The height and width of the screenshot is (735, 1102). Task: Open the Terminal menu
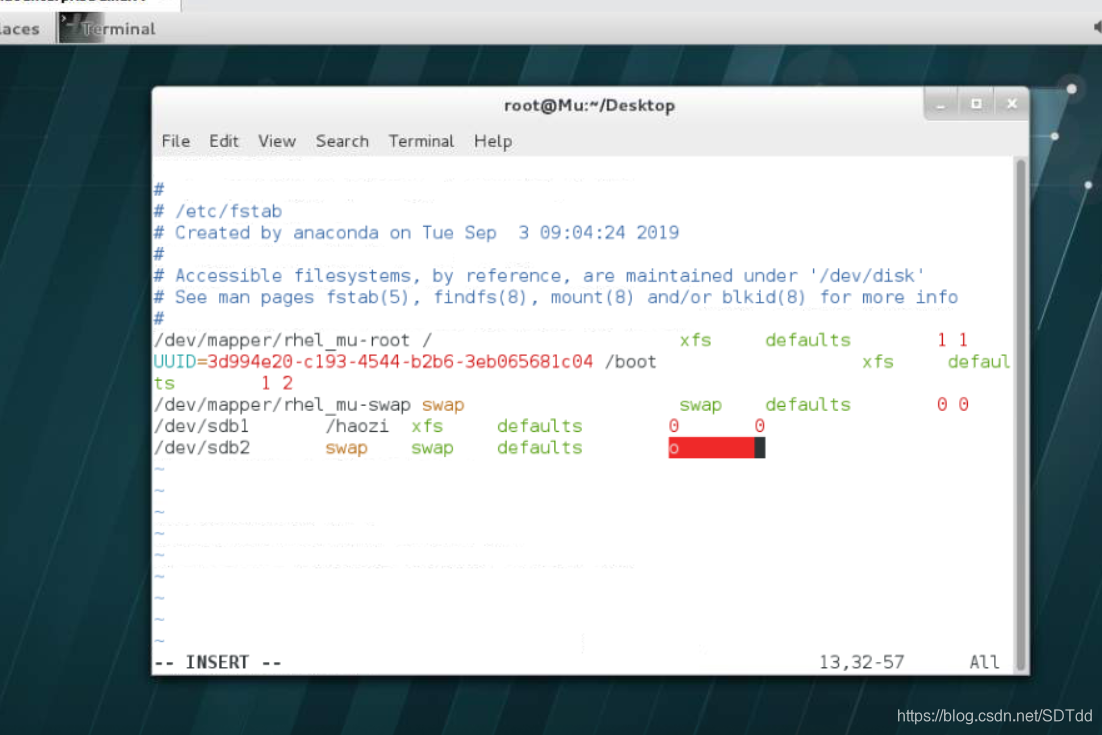pos(421,141)
